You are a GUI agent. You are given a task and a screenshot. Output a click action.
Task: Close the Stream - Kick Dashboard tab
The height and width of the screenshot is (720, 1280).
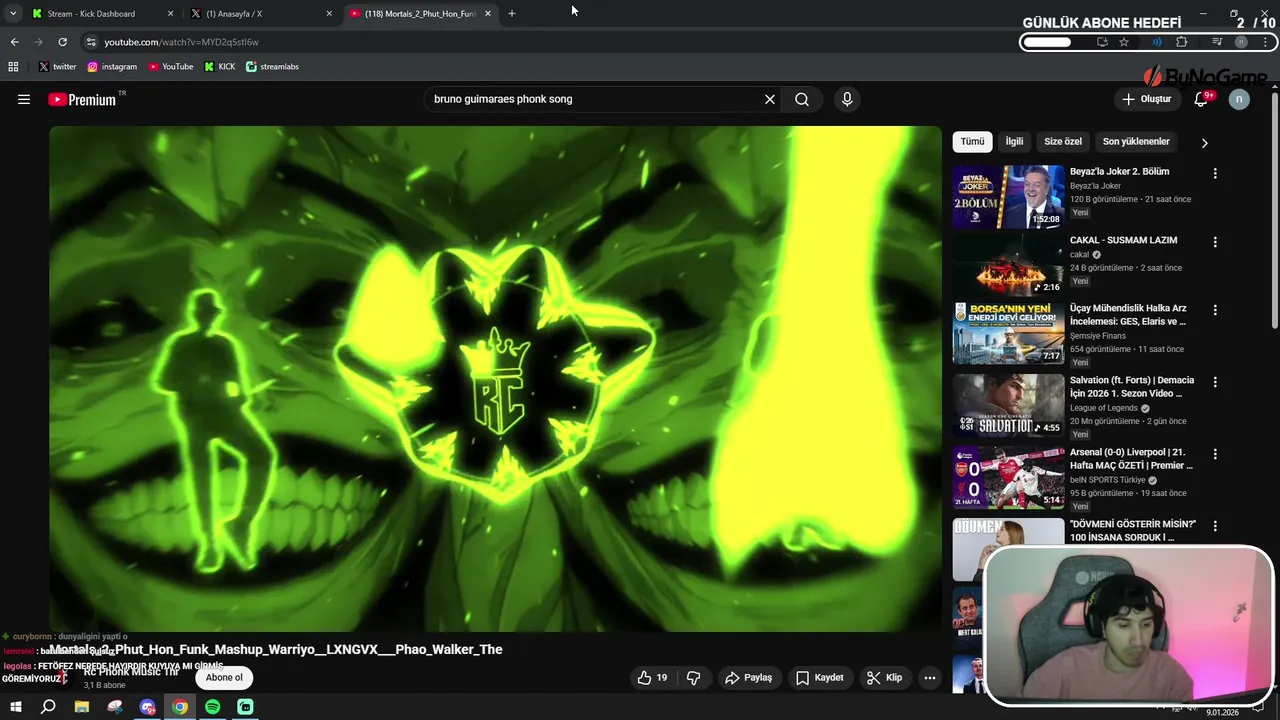[x=170, y=14]
